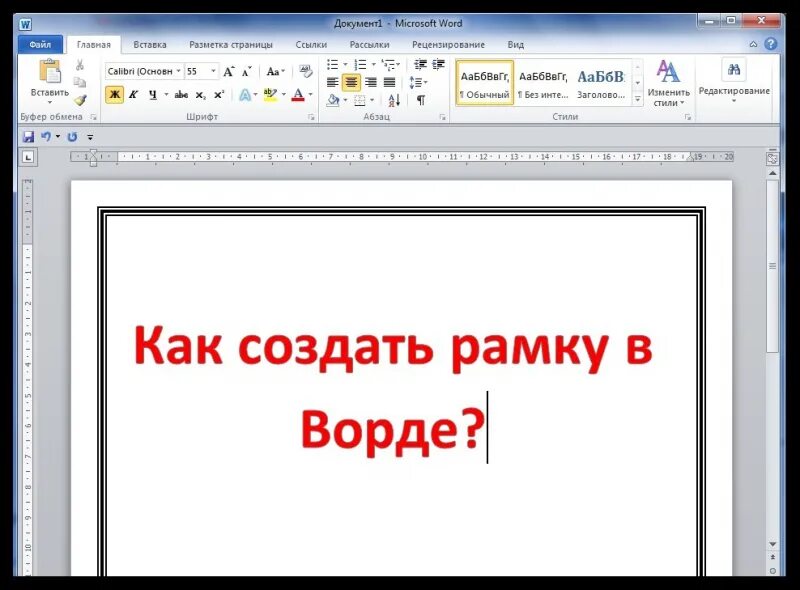Align text left
Image resolution: width=800 pixels, height=590 pixels.
(x=332, y=82)
